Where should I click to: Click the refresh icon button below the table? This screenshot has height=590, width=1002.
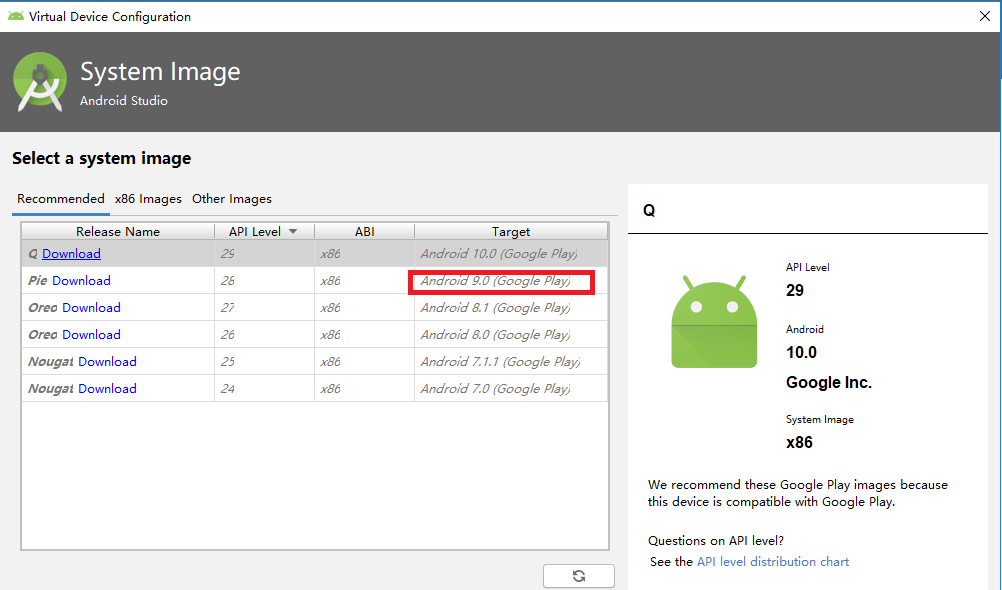point(578,576)
